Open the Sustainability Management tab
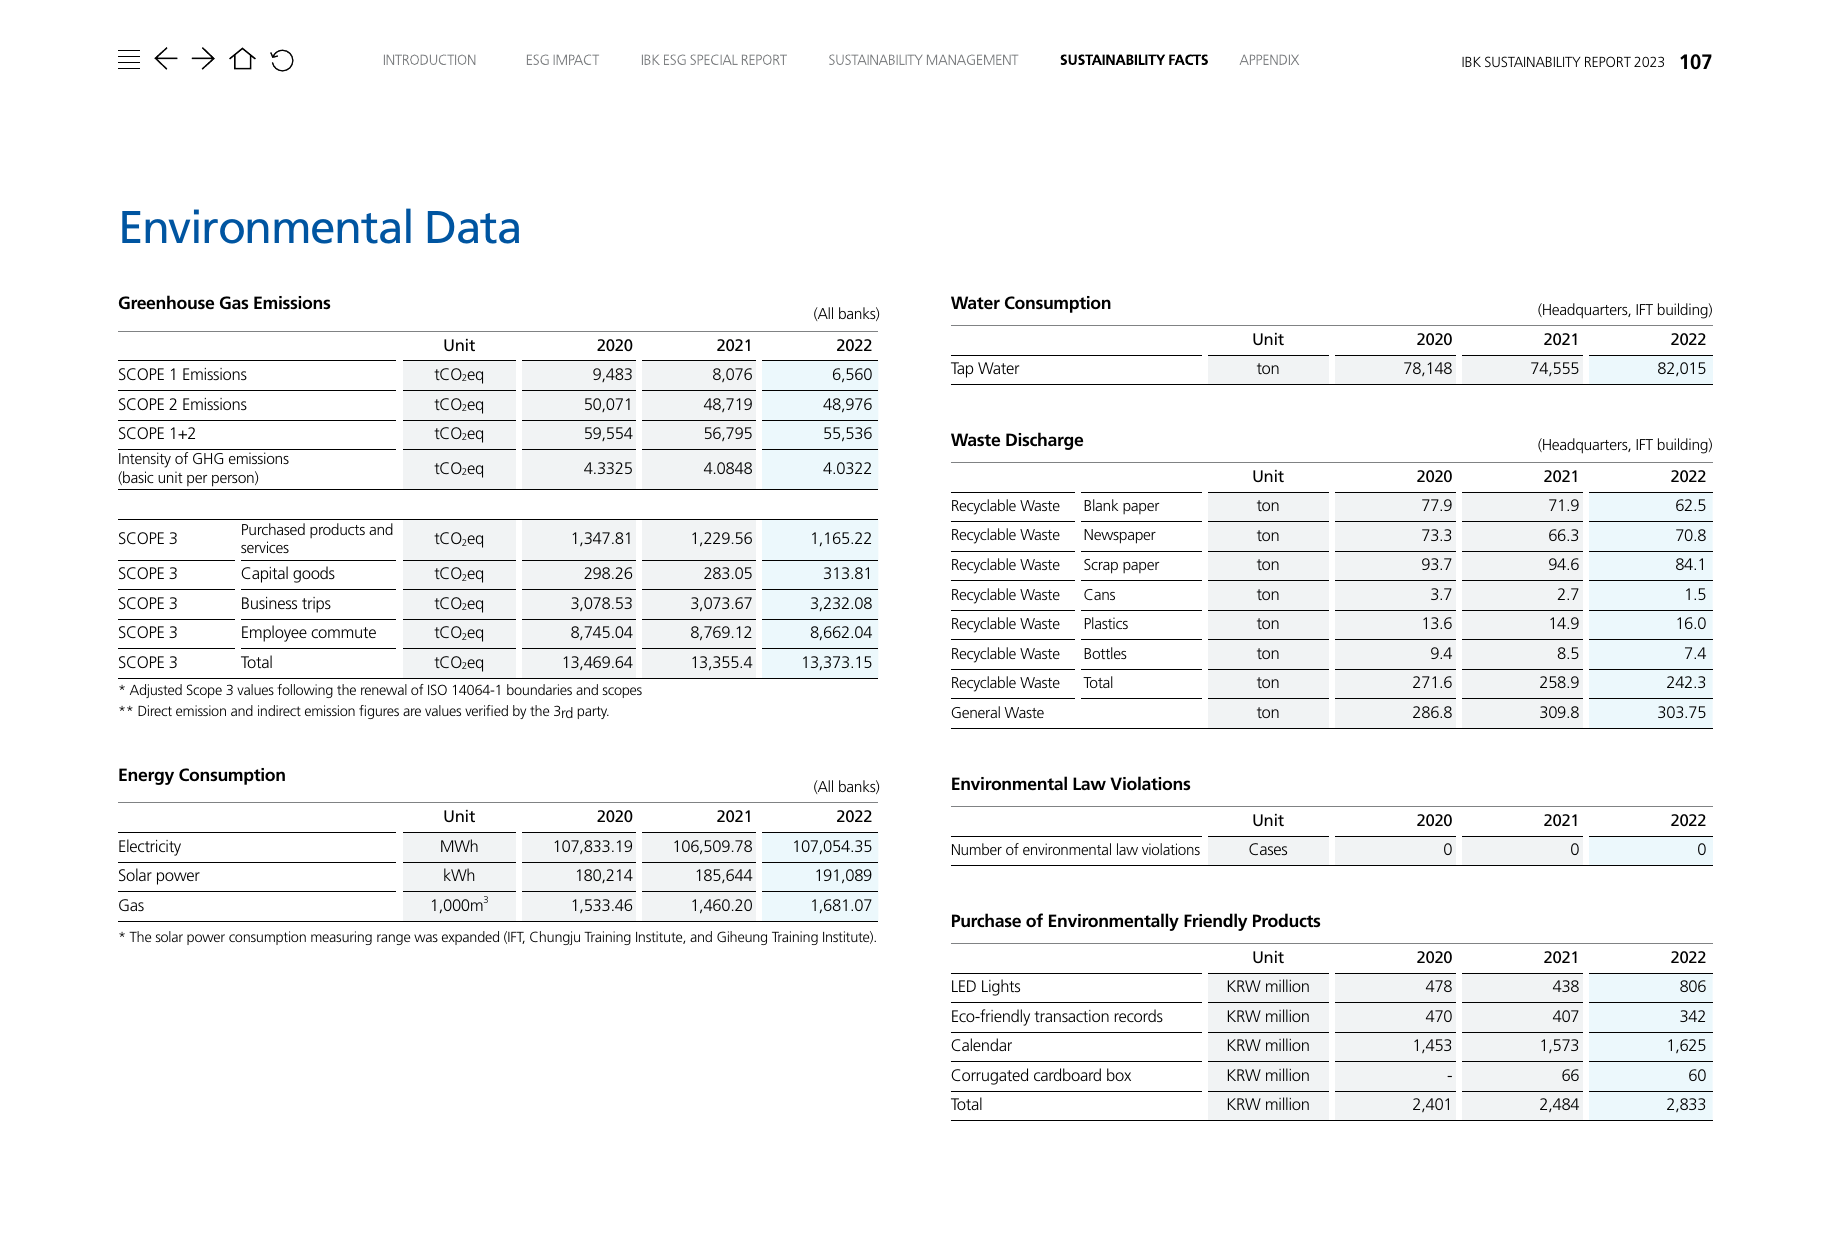Screen dimensions: 1831x1241 [923, 60]
